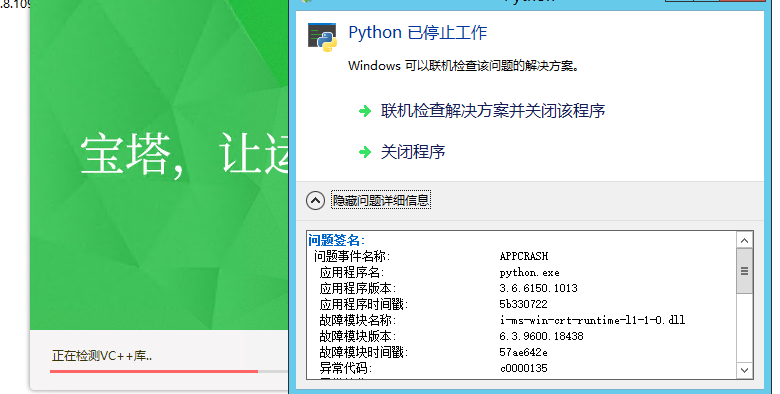This screenshot has height=394, width=780.
Task: Click the 正在检测VC++库.. status text
Action: pyautogui.click(x=102, y=356)
